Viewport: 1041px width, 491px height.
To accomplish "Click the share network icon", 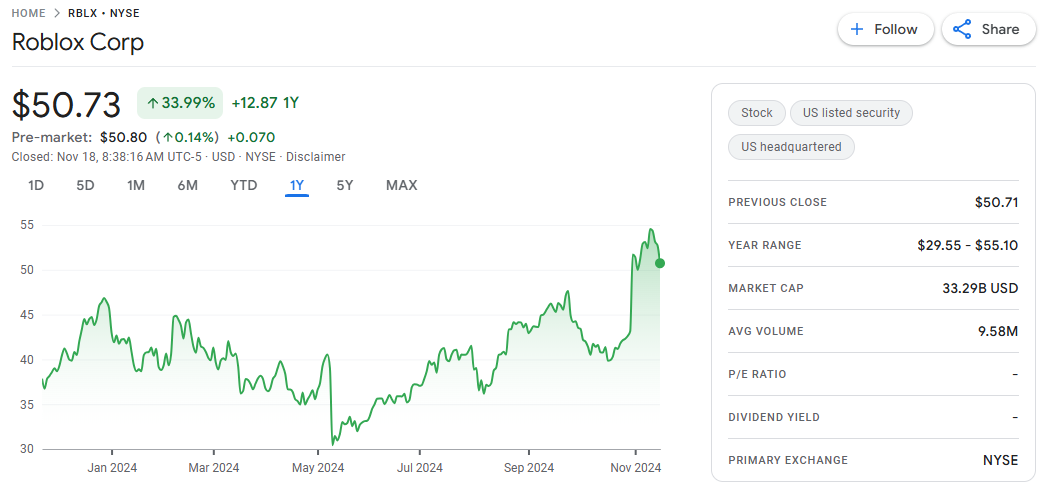I will coord(962,29).
